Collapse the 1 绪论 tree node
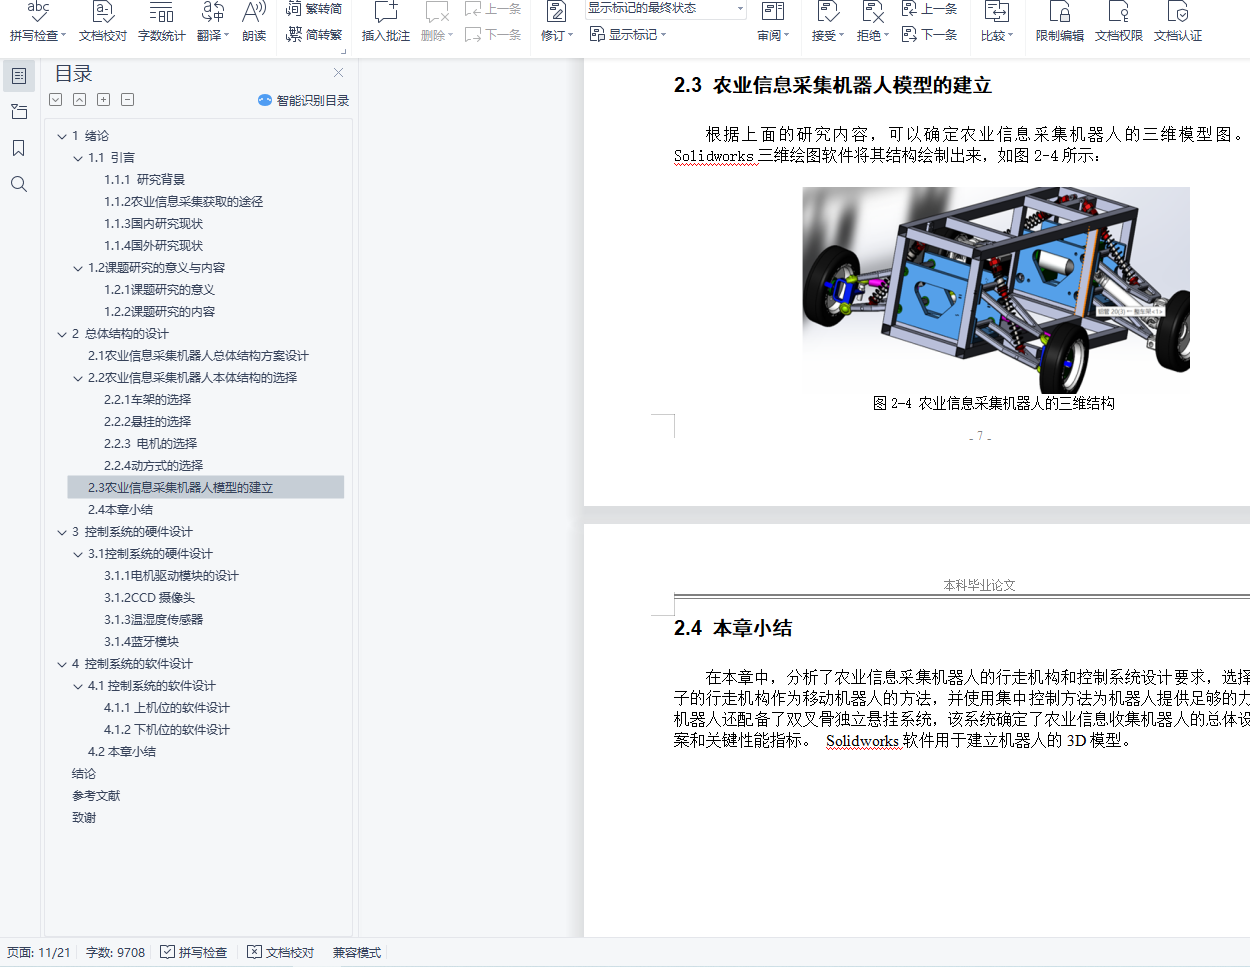This screenshot has height=967, width=1250. (62, 136)
